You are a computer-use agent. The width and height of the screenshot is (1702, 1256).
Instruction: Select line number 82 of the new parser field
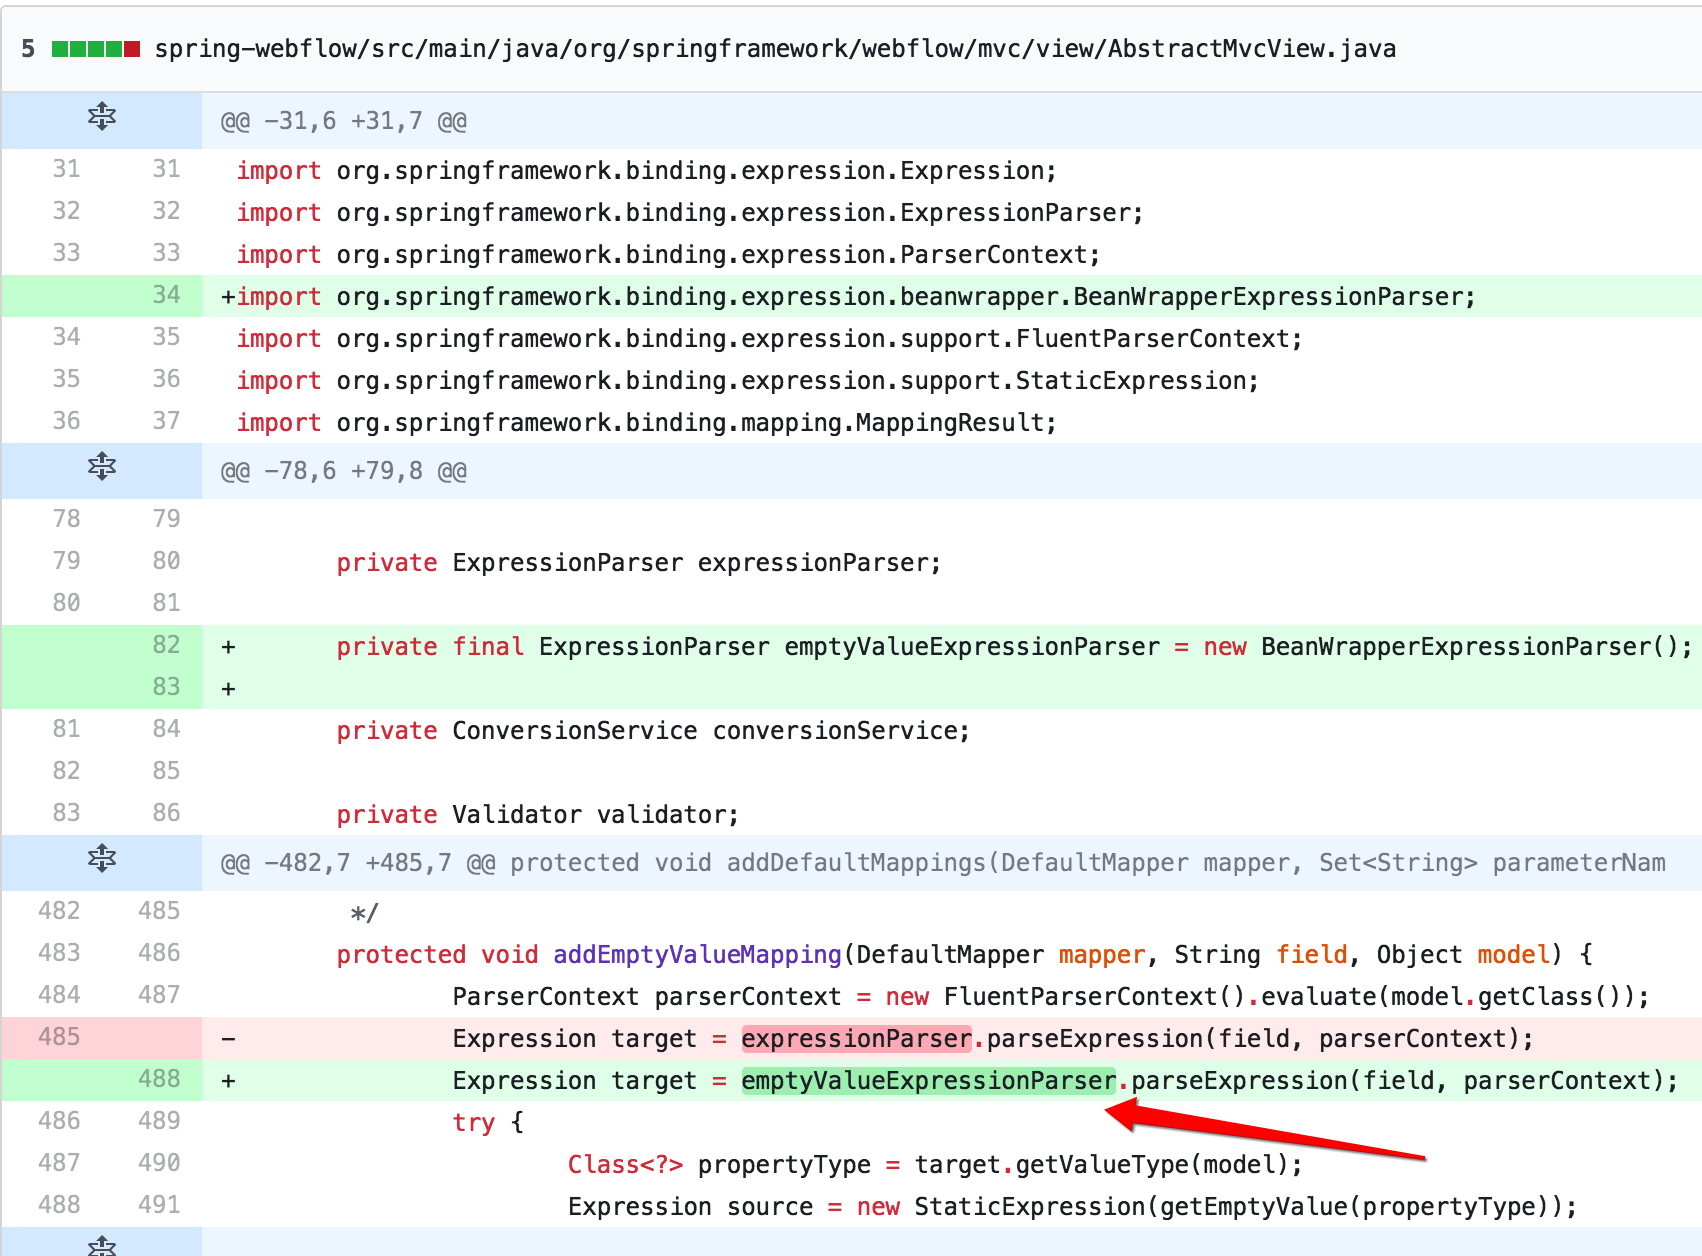coord(166,645)
